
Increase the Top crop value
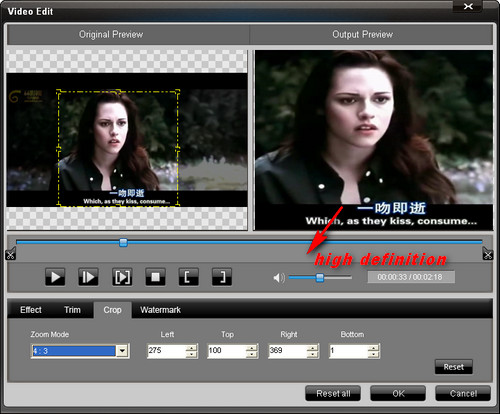click(252, 348)
